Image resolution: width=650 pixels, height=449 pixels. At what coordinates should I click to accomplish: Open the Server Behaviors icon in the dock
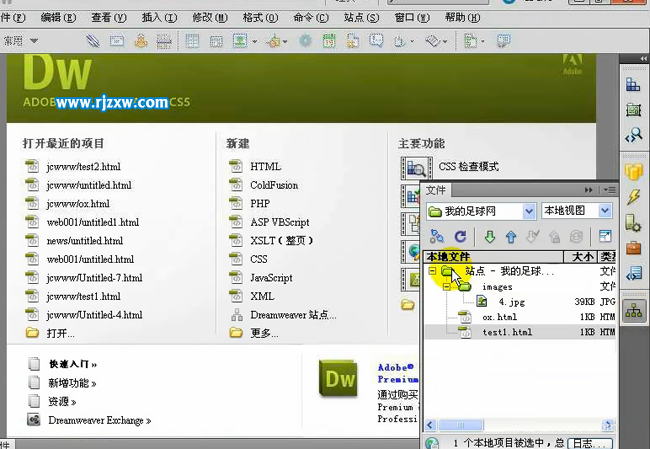point(633,223)
